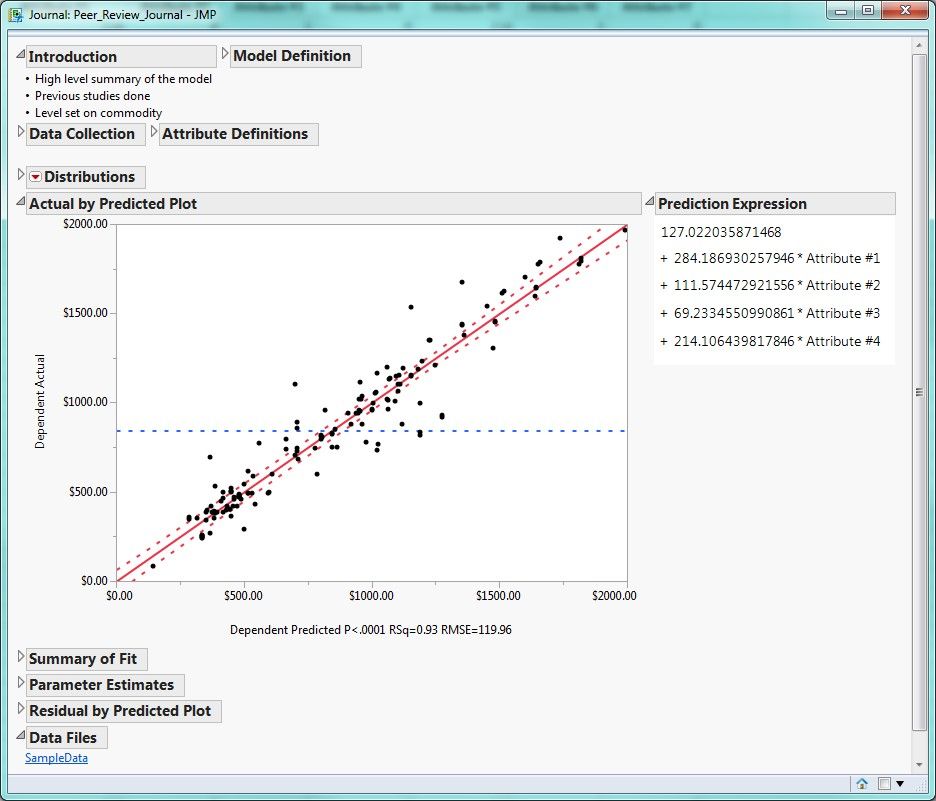Click the Attribute #1 coefficient term
936x801 pixels.
[x=770, y=258]
